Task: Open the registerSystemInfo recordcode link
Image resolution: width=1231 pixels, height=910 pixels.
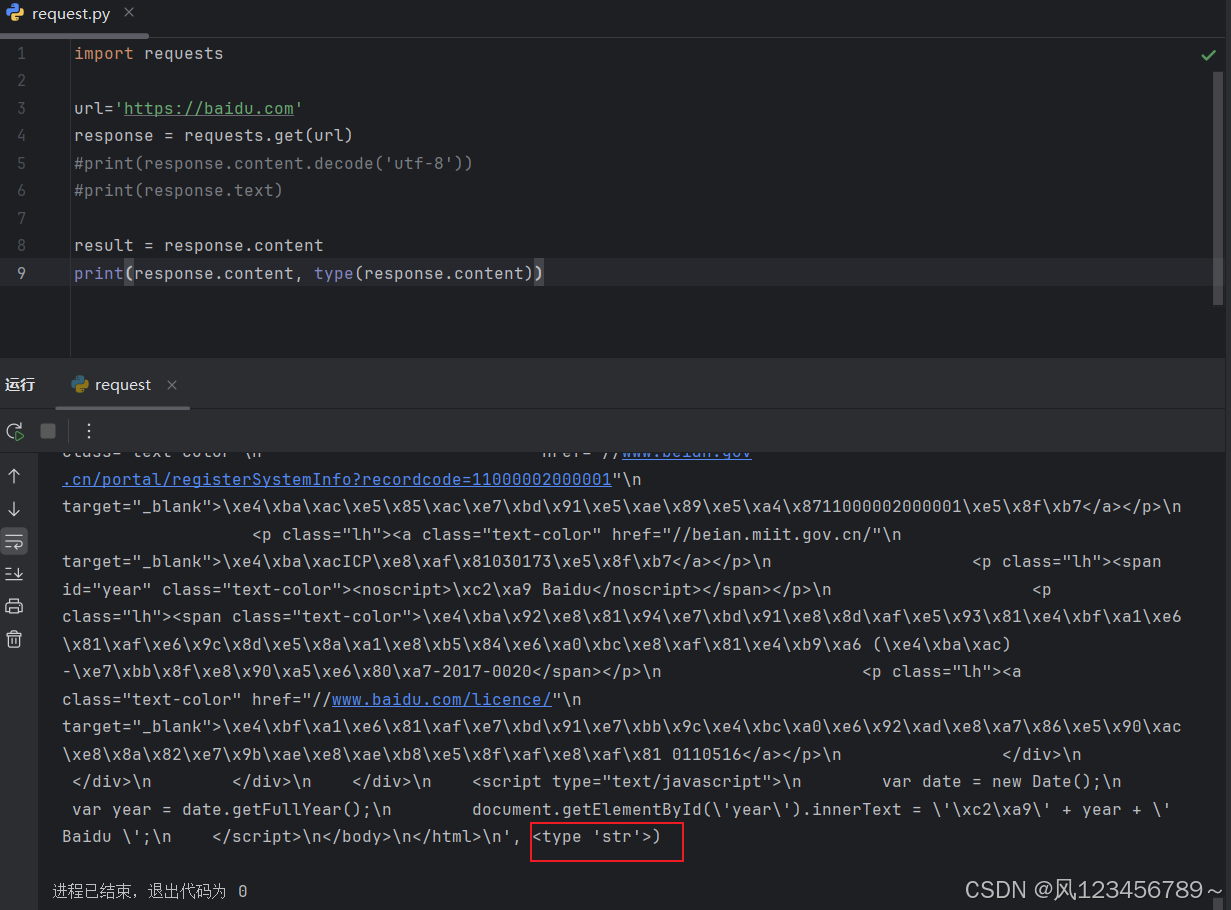Action: click(x=337, y=479)
